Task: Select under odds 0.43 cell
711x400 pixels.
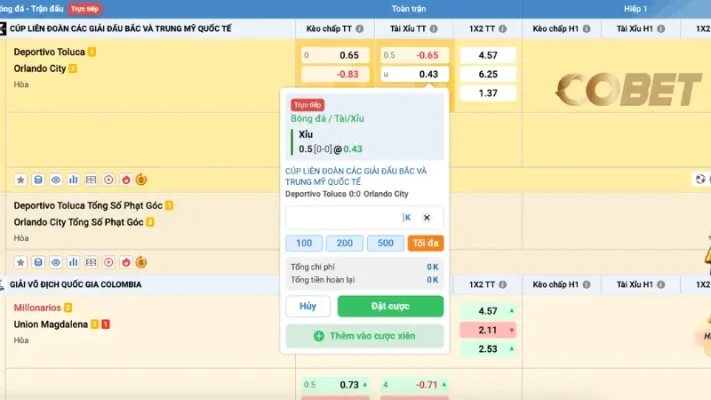Action: 414,74
